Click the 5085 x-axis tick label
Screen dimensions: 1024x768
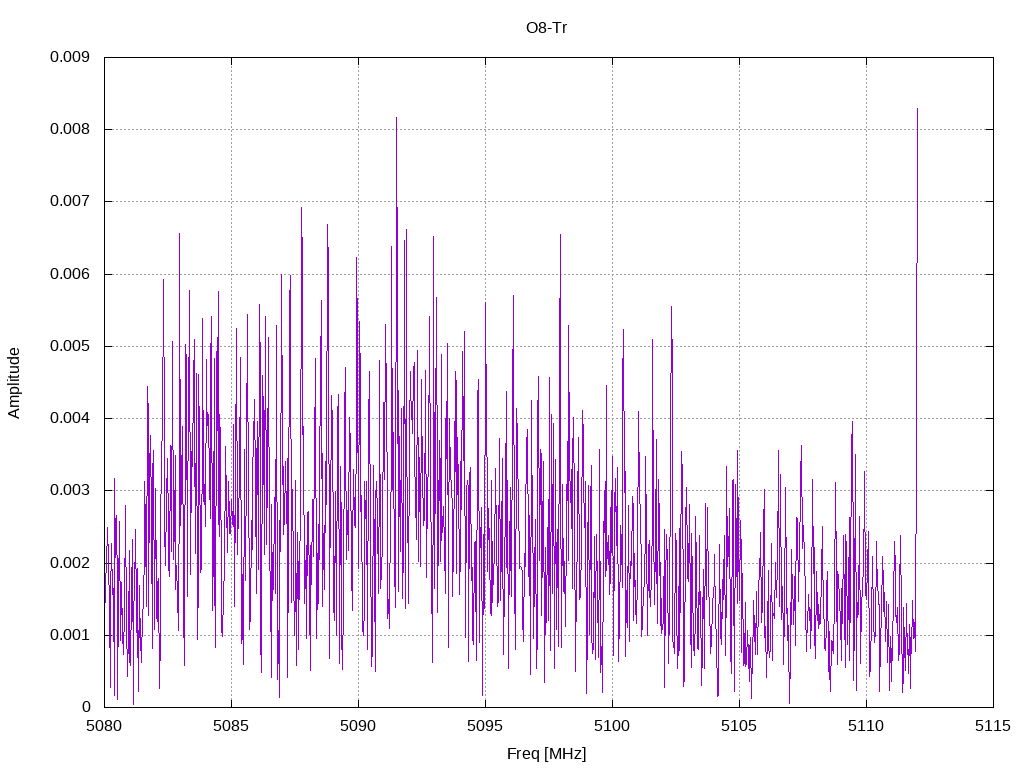(231, 726)
